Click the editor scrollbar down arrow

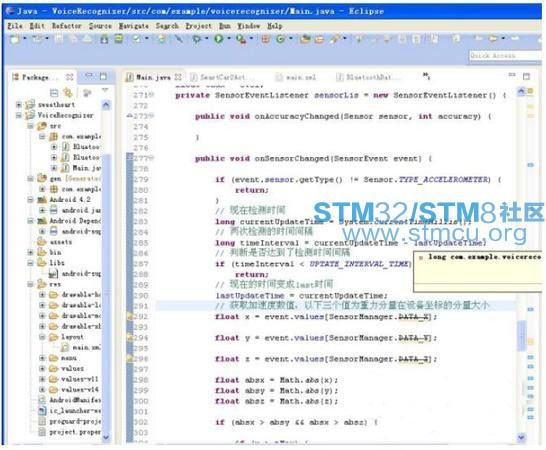521,437
